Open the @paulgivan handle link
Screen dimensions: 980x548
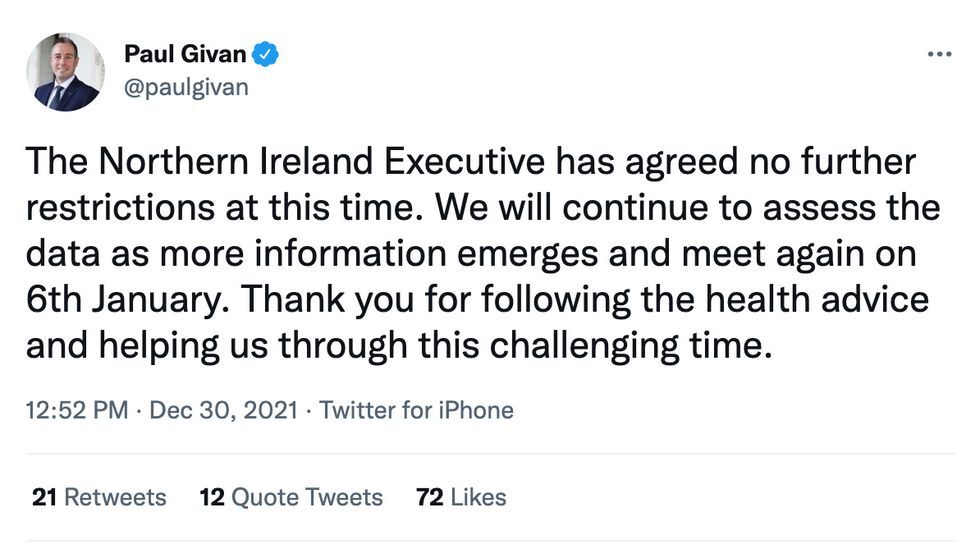(x=186, y=88)
